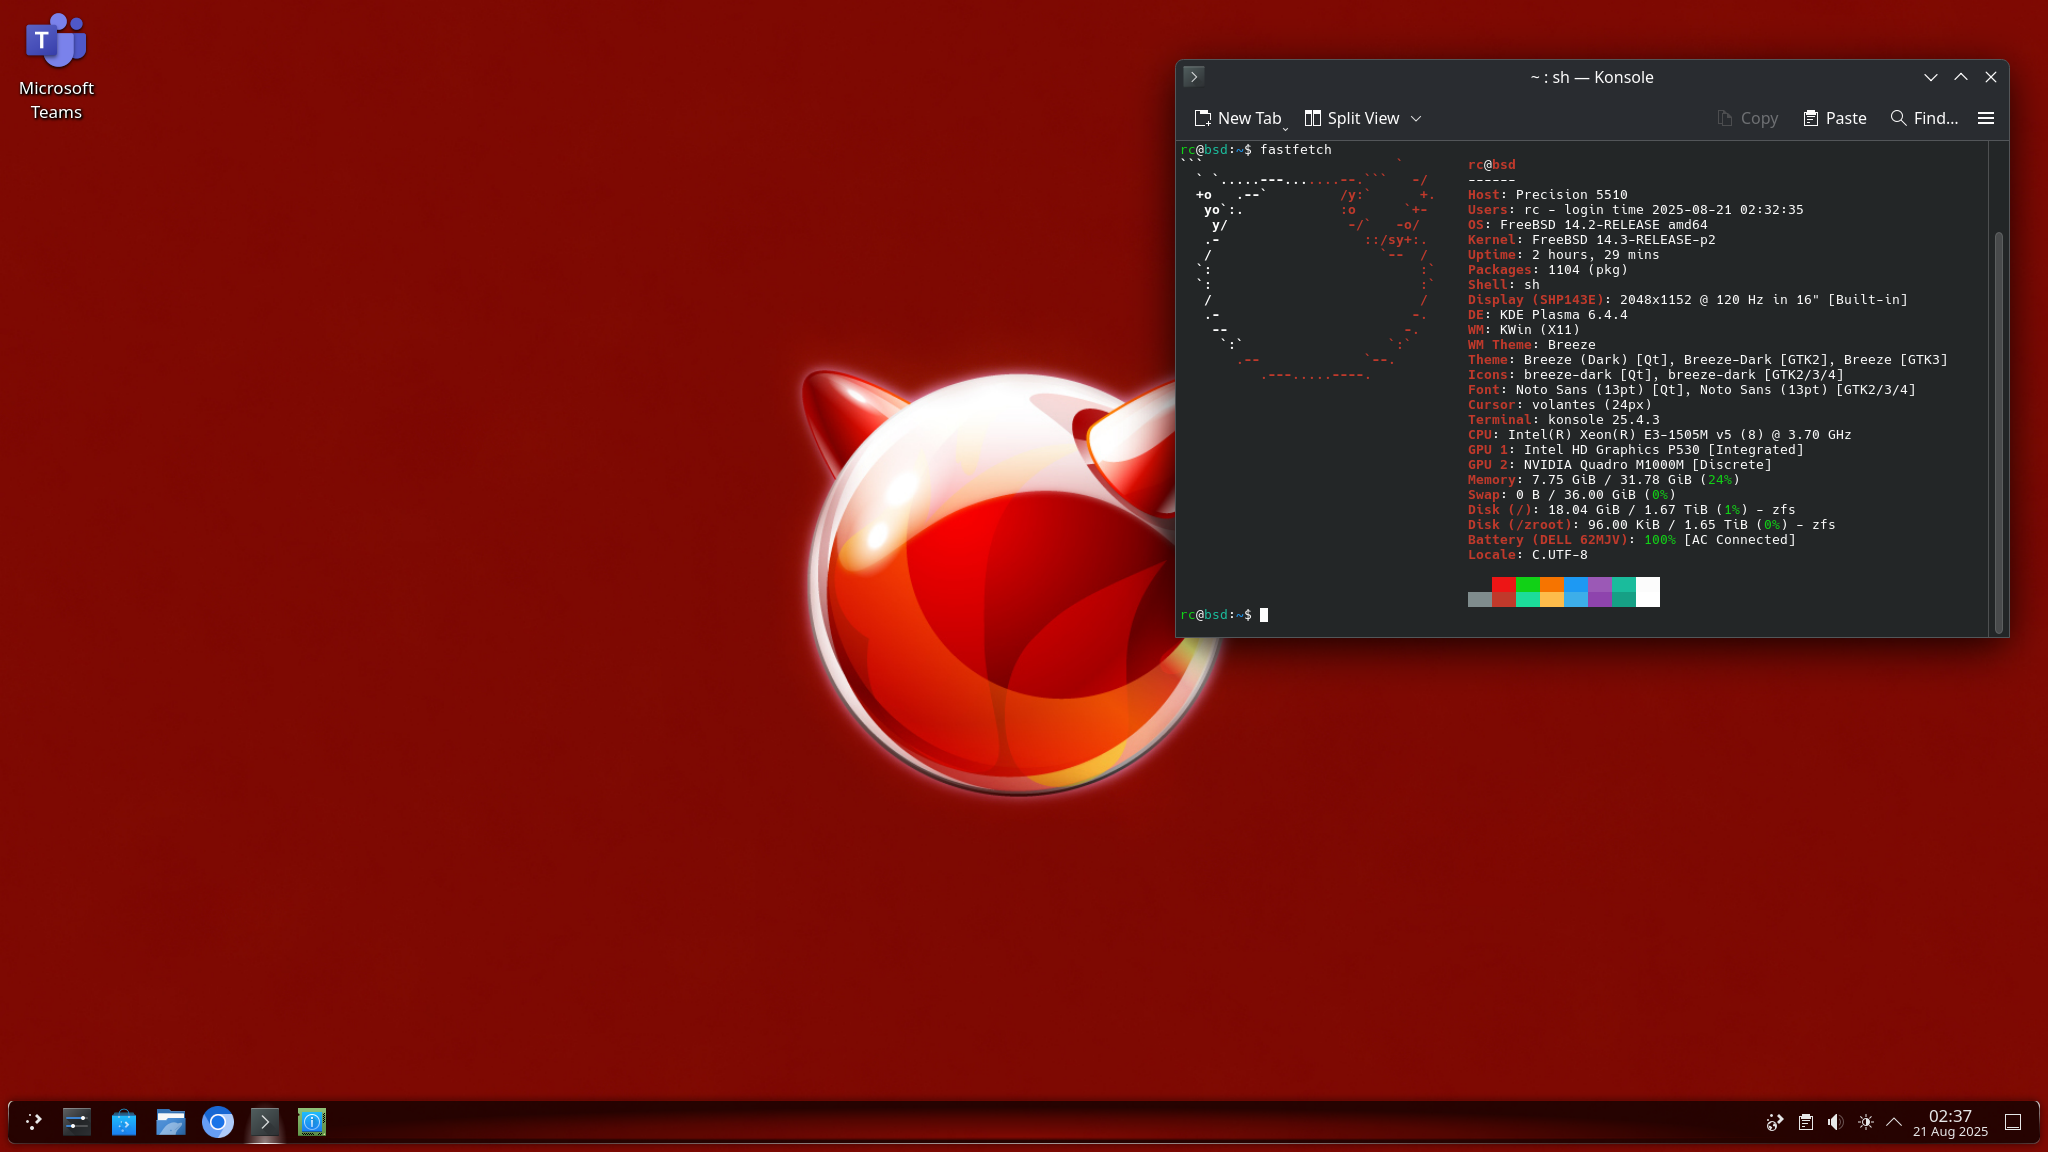
Task: Click the Konsole taskbar entry
Action: pos(265,1122)
